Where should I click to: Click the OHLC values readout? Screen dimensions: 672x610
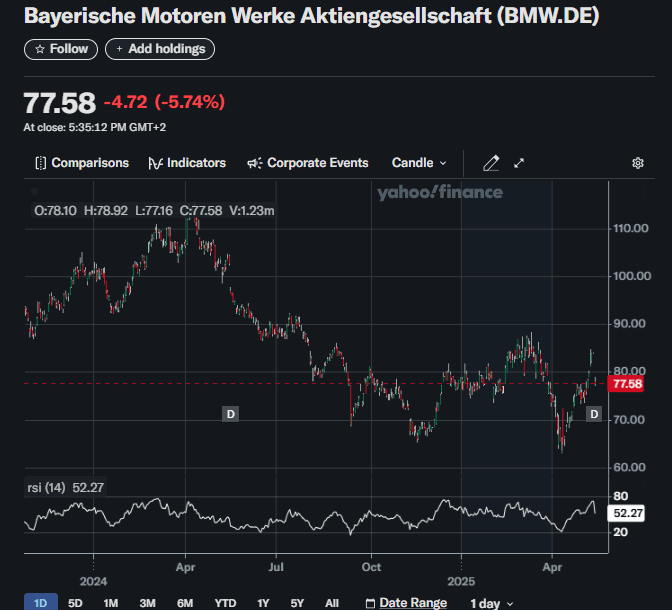[x=154, y=211]
